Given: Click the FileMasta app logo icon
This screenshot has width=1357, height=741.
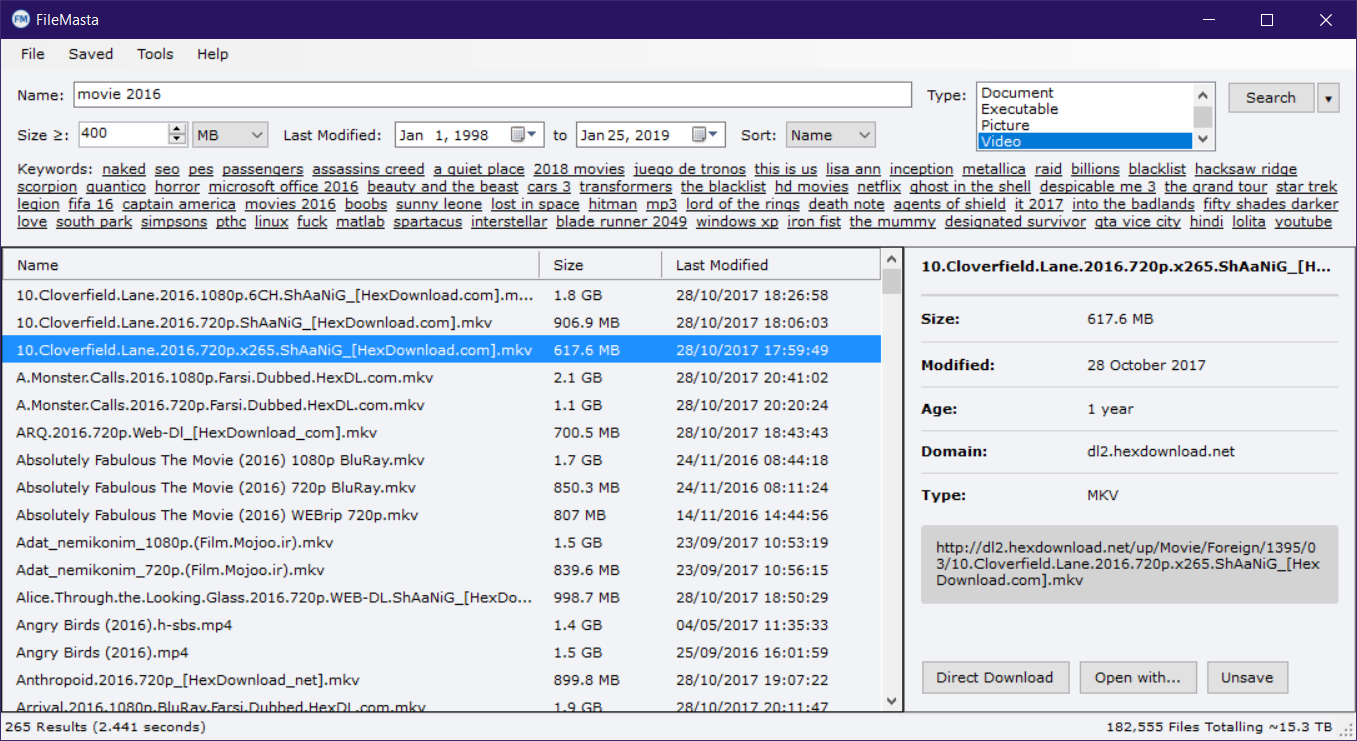Looking at the screenshot, I should [x=20, y=20].
